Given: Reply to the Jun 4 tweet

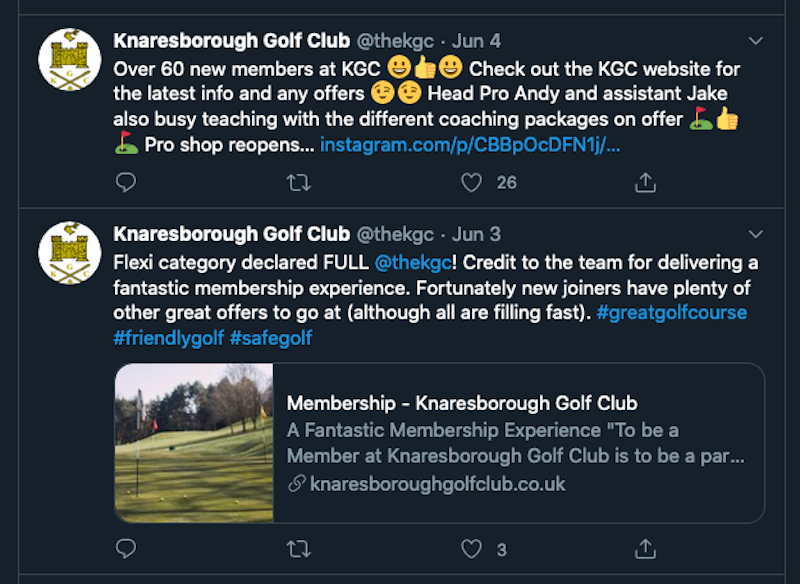Looking at the screenshot, I should [x=126, y=182].
